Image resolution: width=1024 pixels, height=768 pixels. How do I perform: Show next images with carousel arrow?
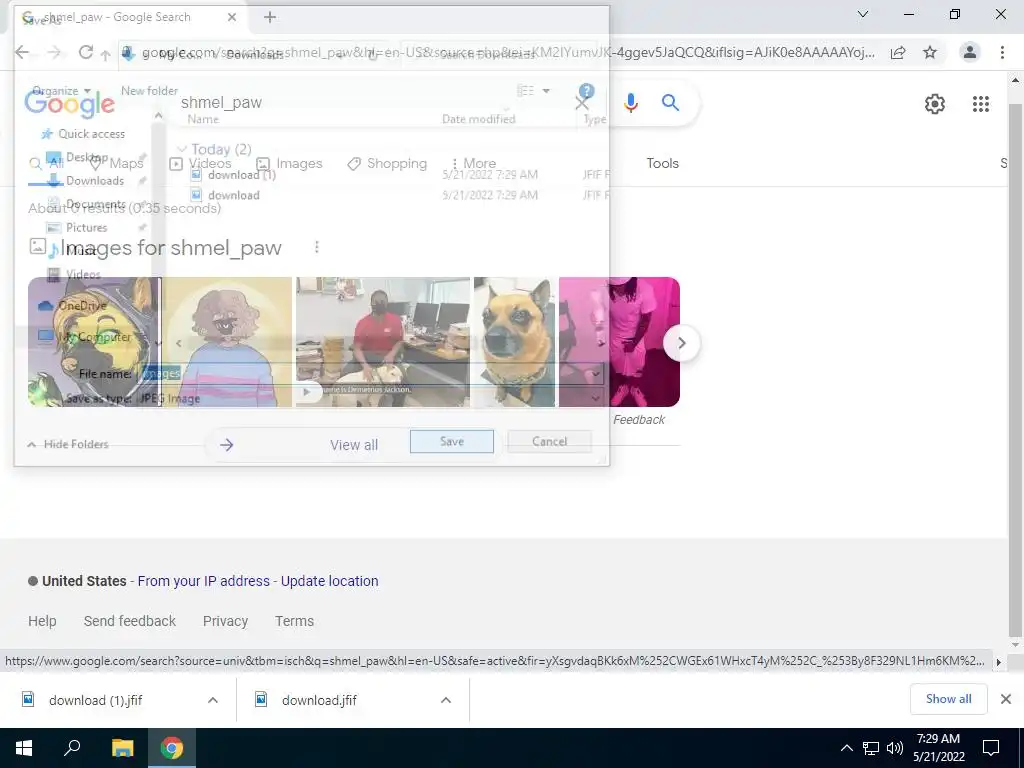(682, 343)
